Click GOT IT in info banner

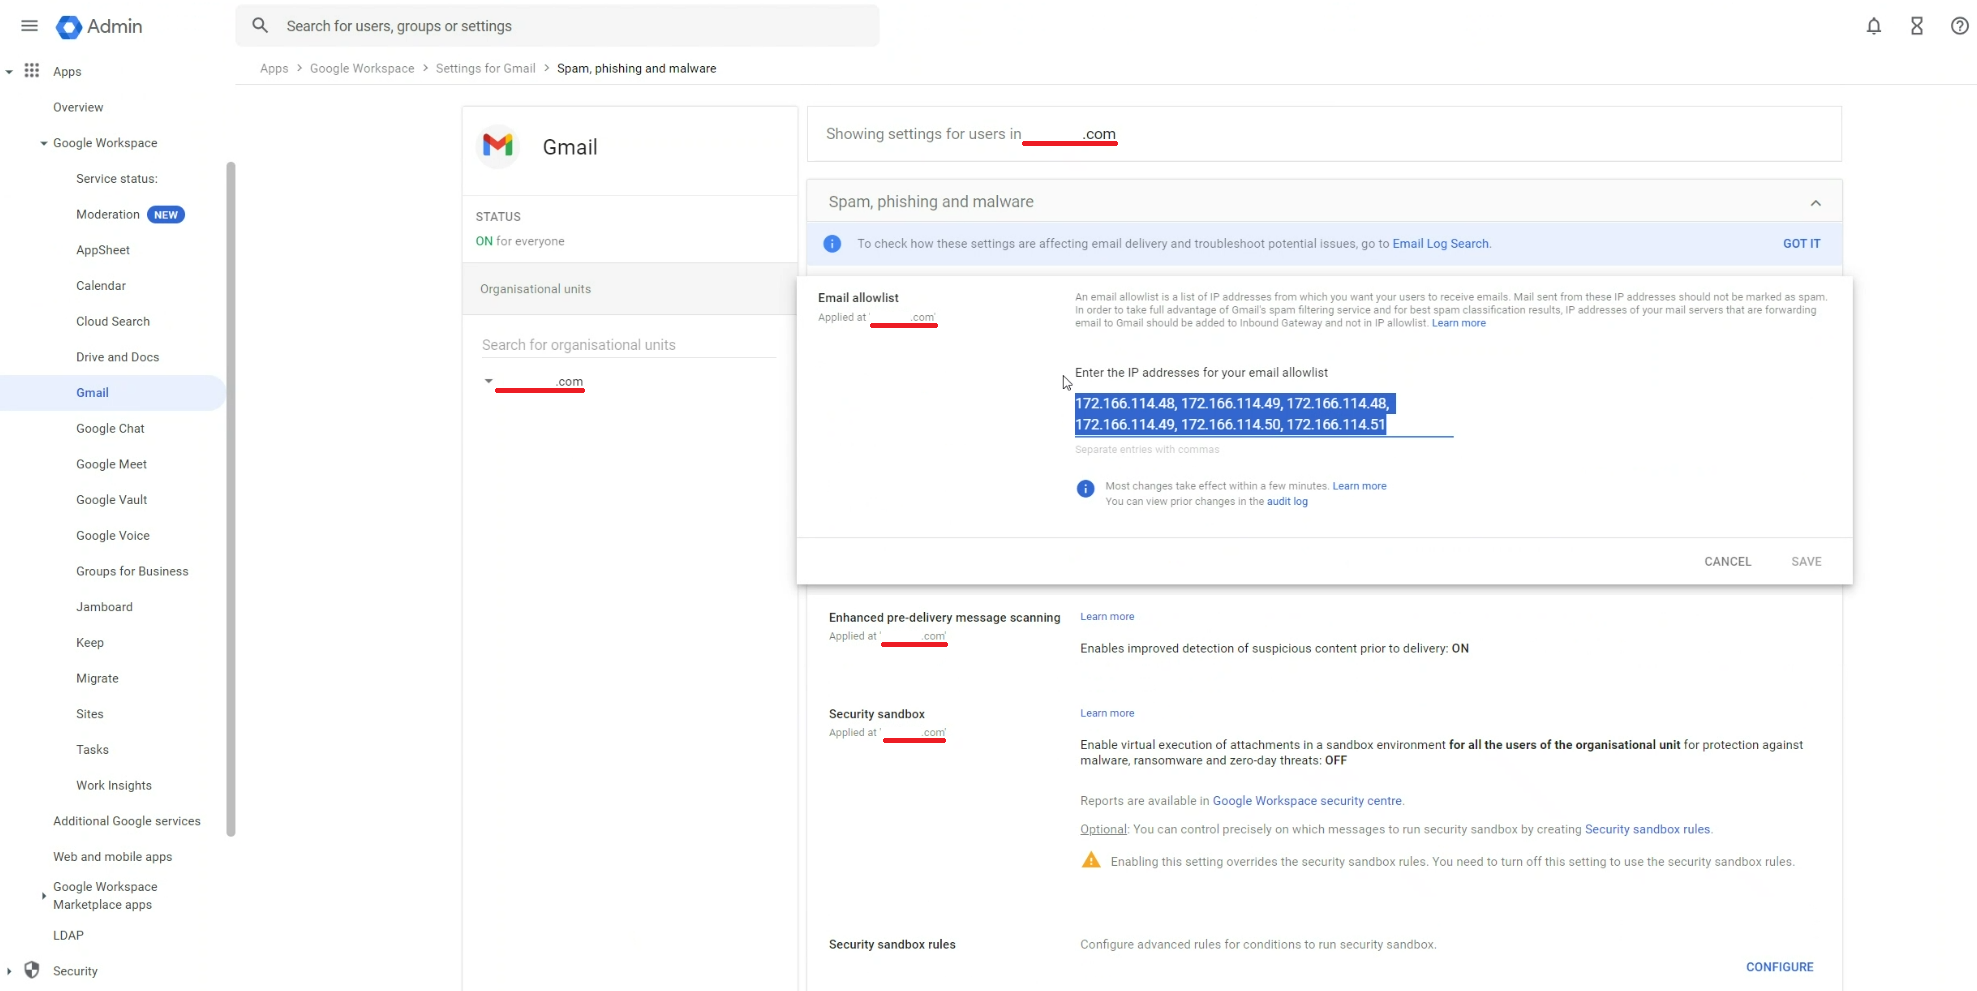(1801, 244)
